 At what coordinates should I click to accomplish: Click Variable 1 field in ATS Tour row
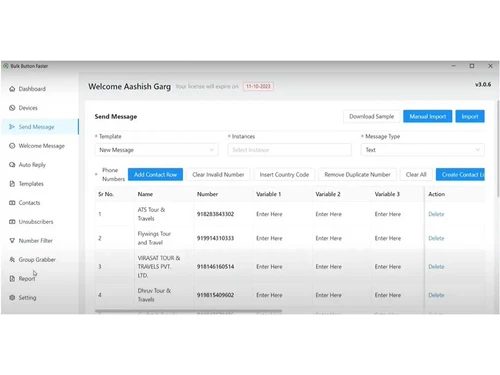click(x=269, y=214)
